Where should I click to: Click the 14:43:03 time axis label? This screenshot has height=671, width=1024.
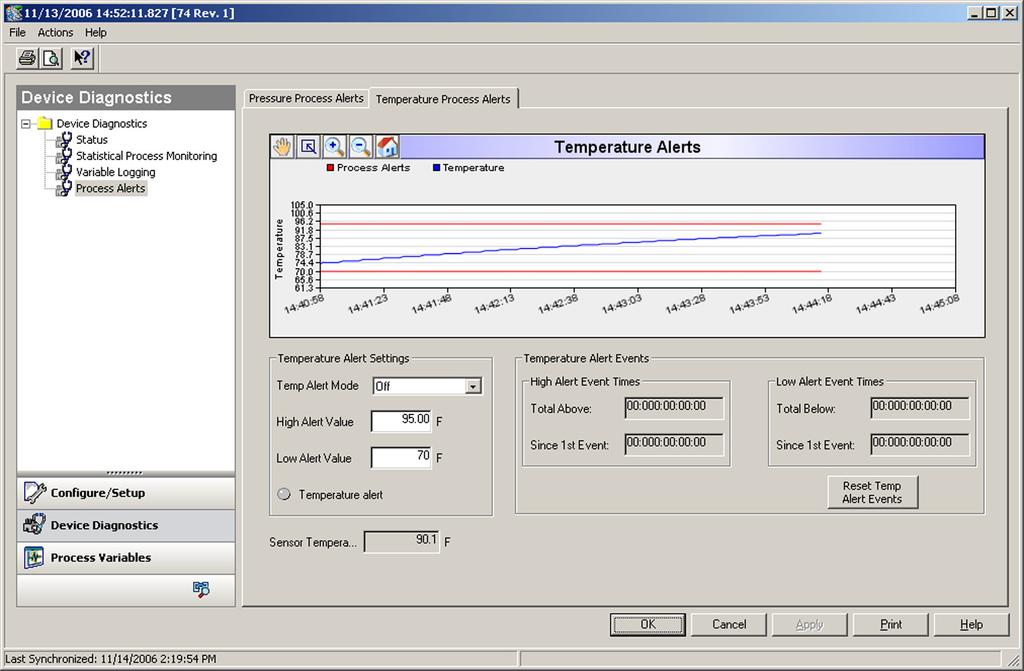pos(620,304)
